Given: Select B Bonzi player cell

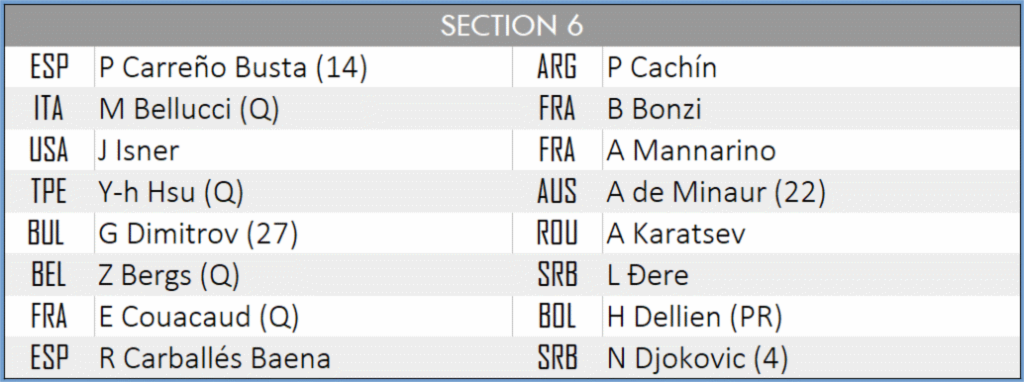Looking at the screenshot, I should 810,108.
